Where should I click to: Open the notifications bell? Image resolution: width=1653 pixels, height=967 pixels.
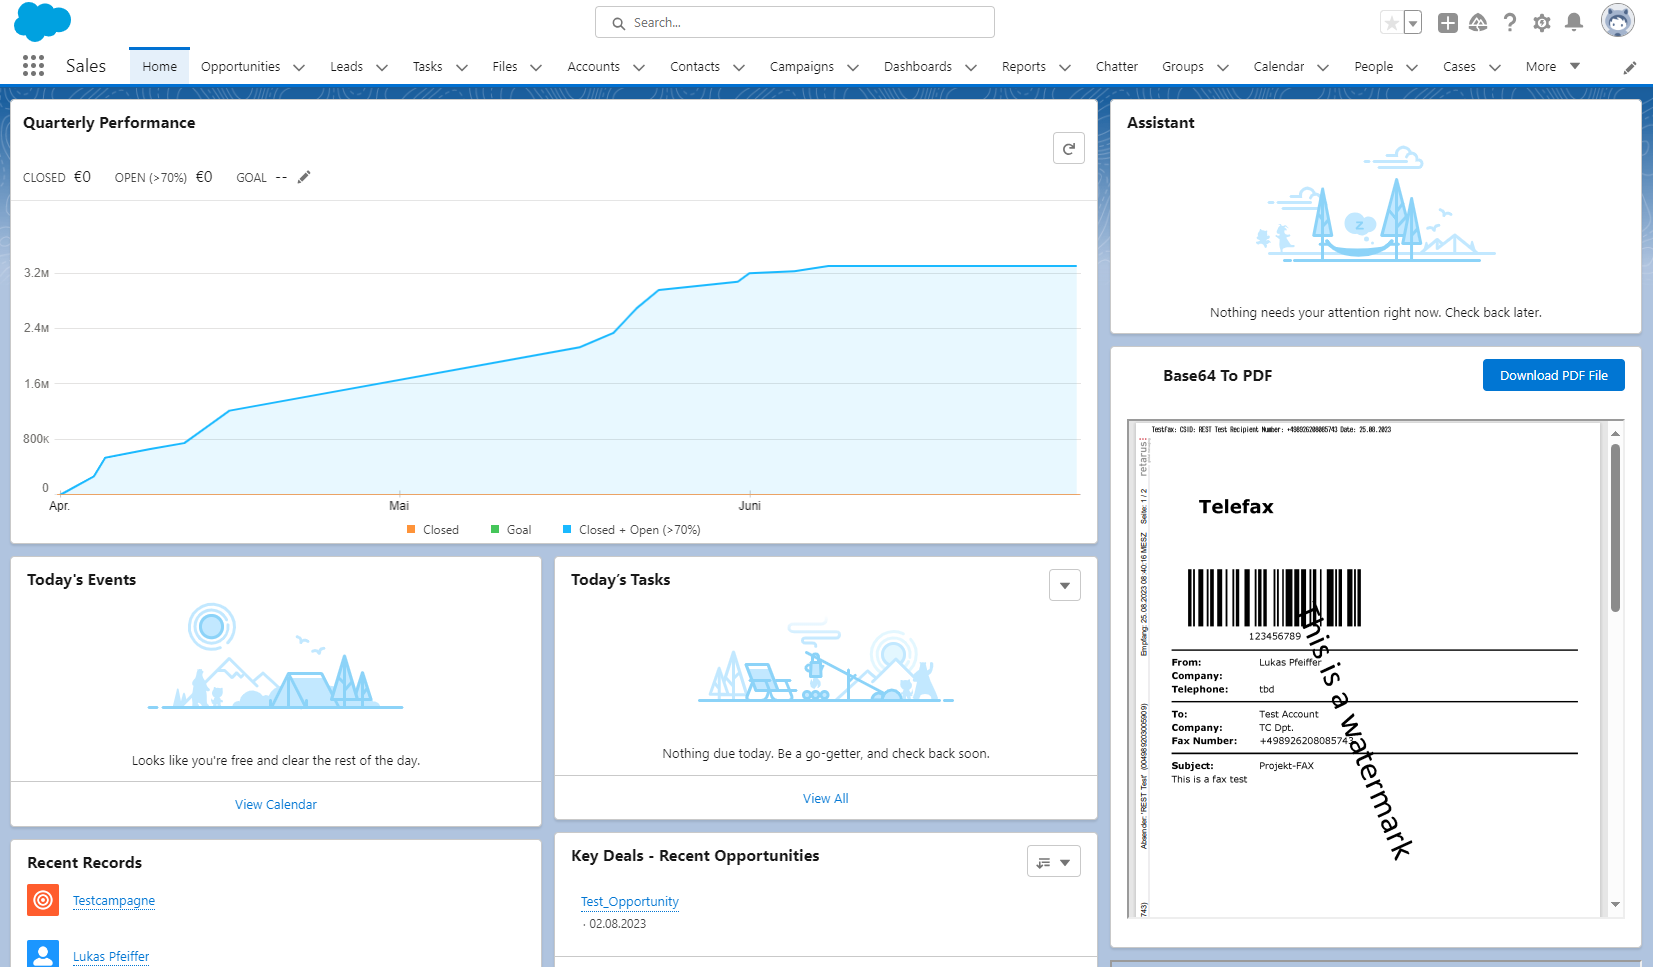pyautogui.click(x=1573, y=22)
